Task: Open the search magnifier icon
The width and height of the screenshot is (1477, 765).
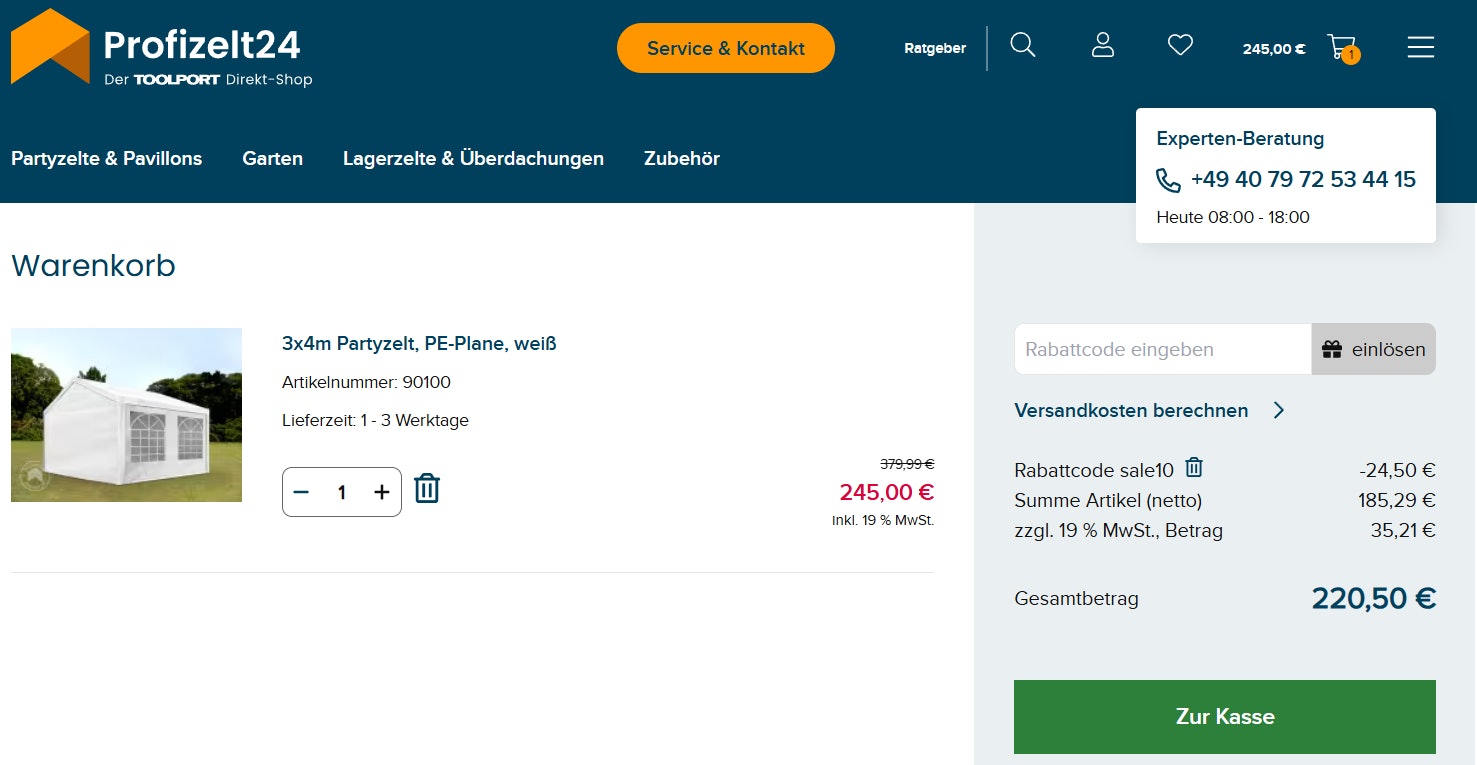Action: click(x=1022, y=45)
